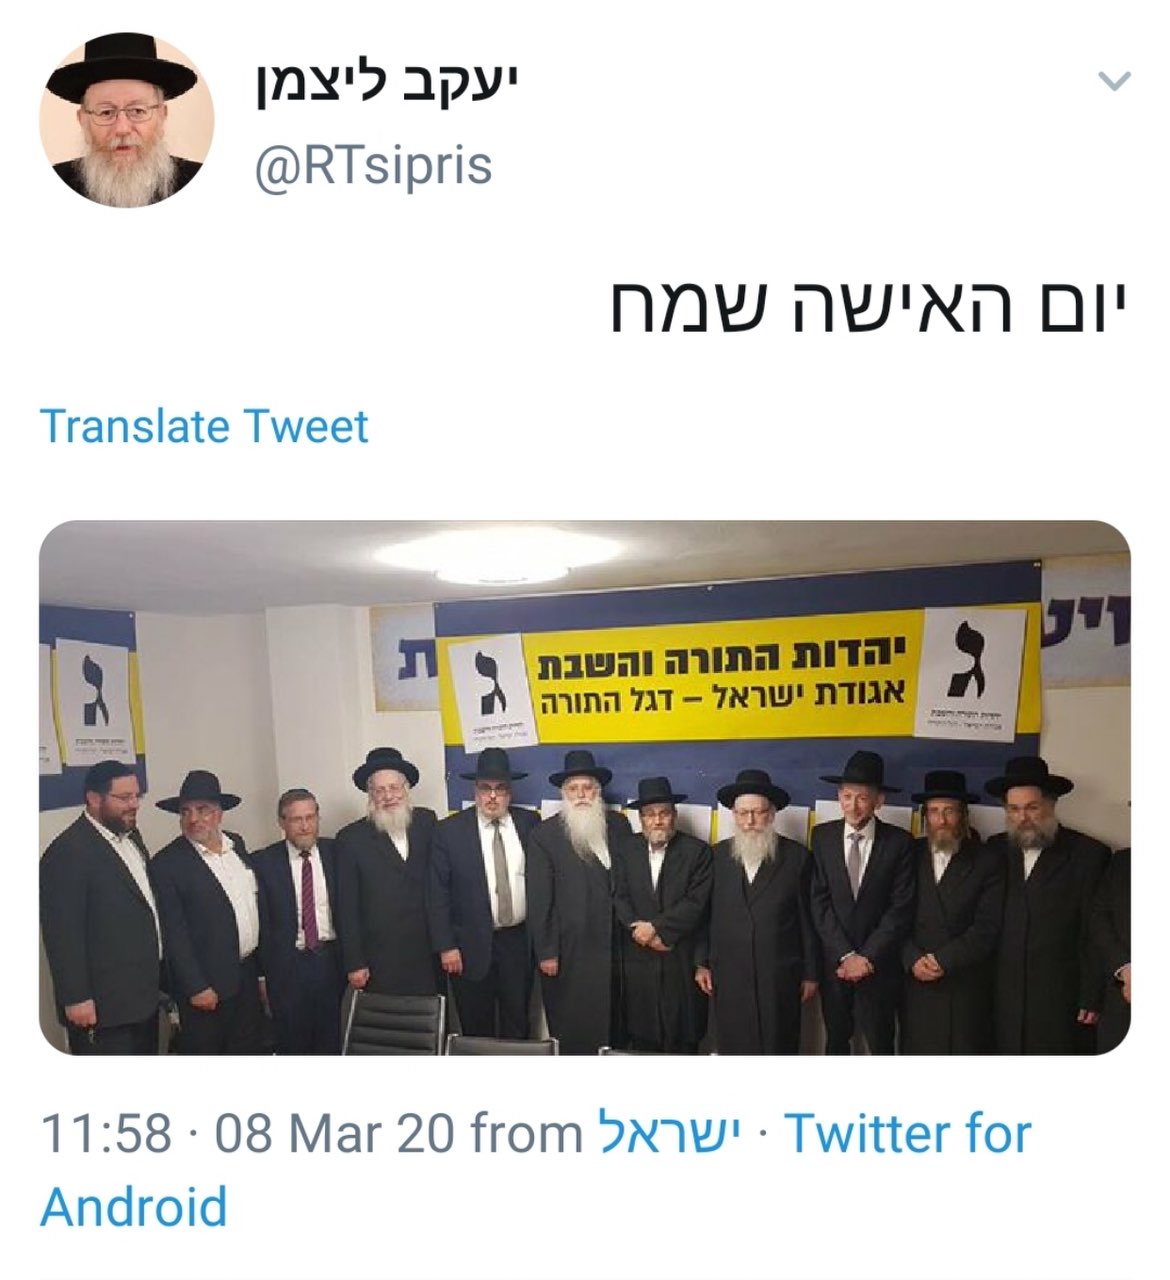Tap the white-bearded man at photo center

tap(580, 900)
